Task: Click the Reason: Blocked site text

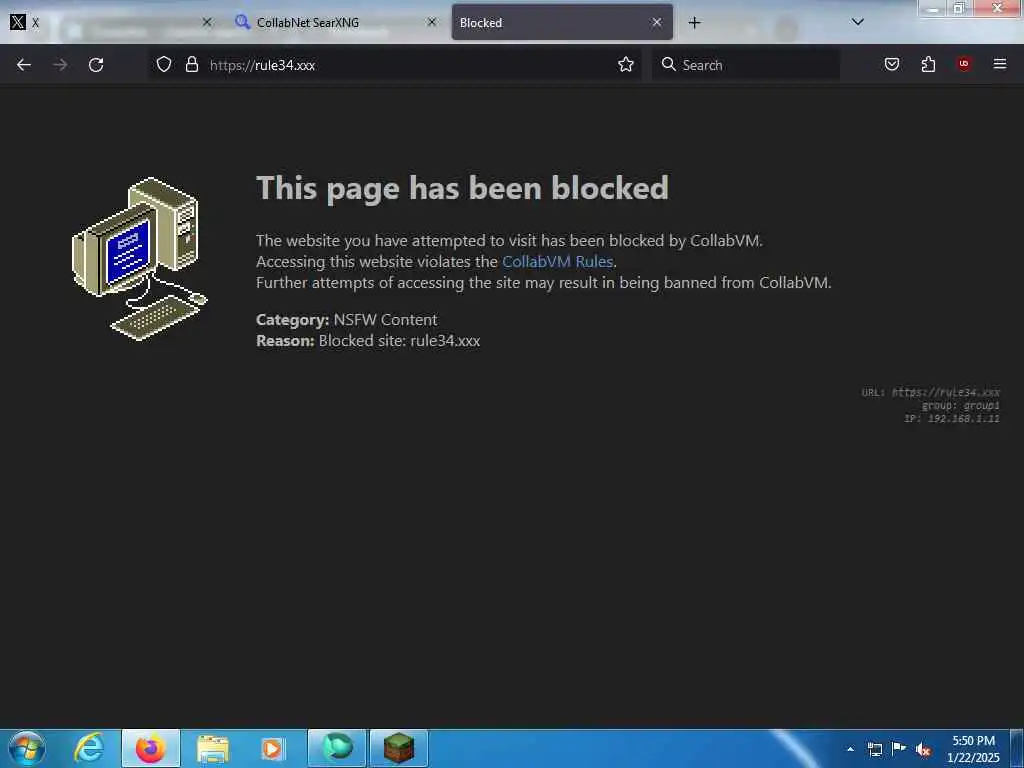Action: tap(368, 341)
